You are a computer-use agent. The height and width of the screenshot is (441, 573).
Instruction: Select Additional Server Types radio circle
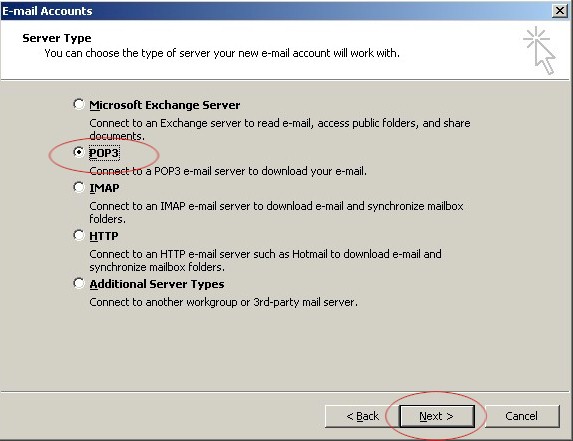(x=79, y=283)
